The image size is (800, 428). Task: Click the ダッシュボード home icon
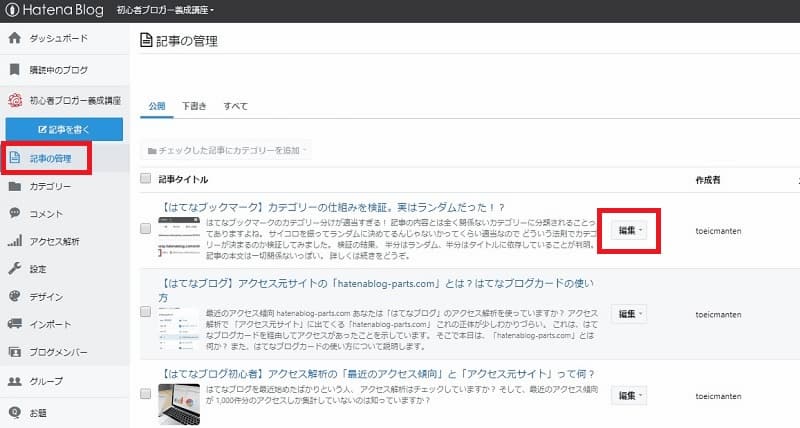15,38
